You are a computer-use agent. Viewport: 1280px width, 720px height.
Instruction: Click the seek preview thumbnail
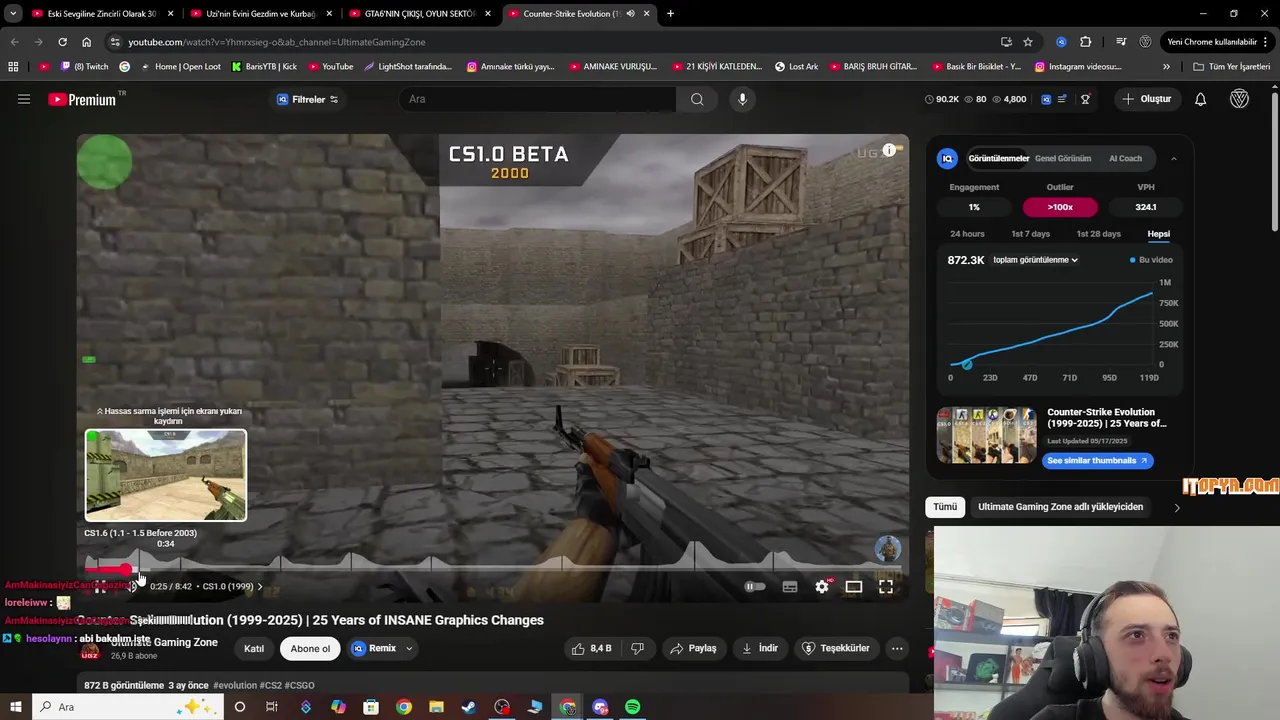coord(166,475)
